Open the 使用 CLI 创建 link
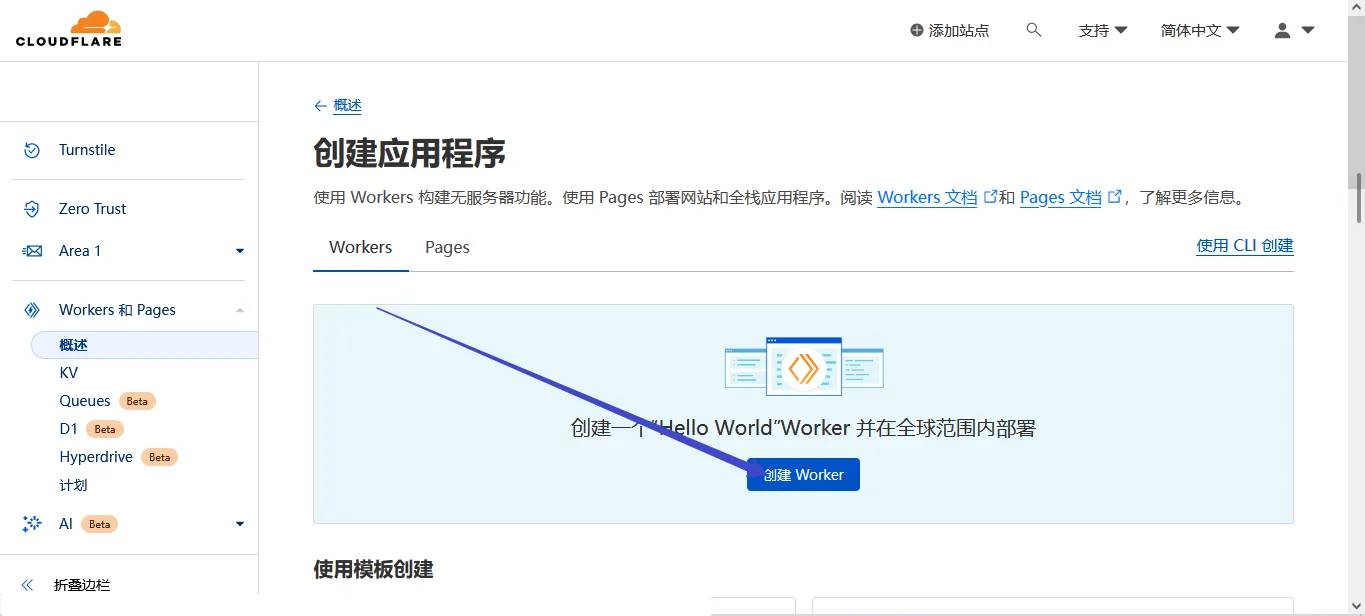Screen dimensions: 1365x616 click(1244, 245)
